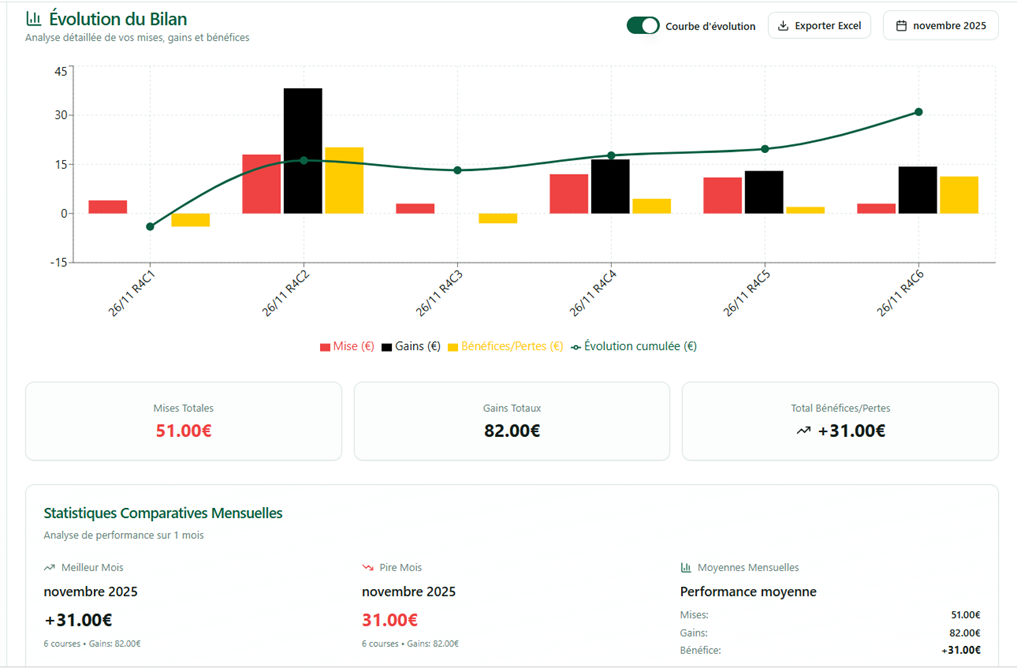Toggle the Courbe d'évolution switch off

point(643,26)
